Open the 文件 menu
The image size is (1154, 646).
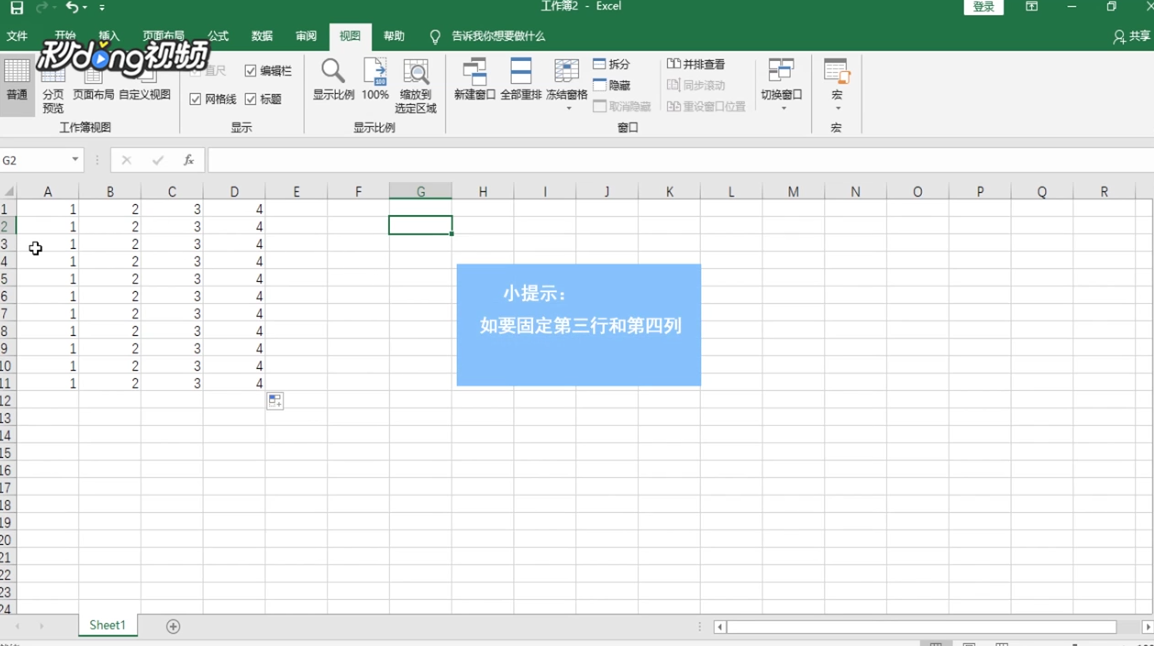coord(18,36)
